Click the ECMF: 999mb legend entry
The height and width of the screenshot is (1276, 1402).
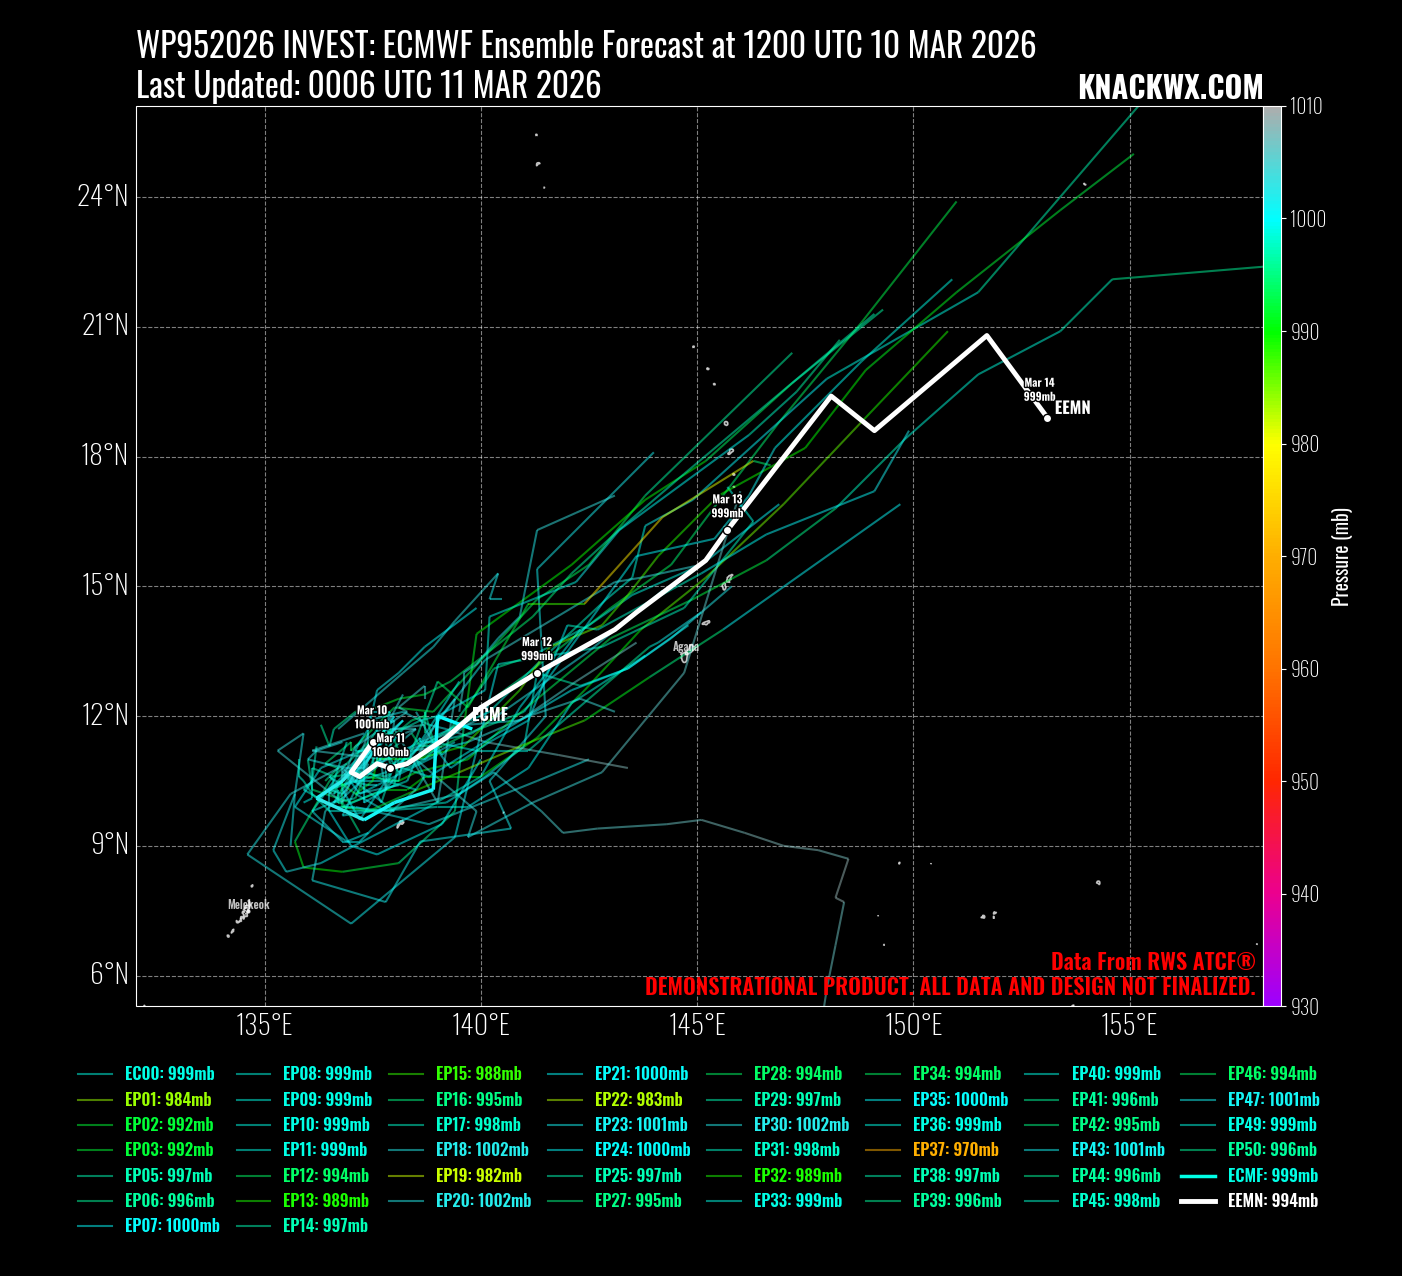click(1272, 1176)
